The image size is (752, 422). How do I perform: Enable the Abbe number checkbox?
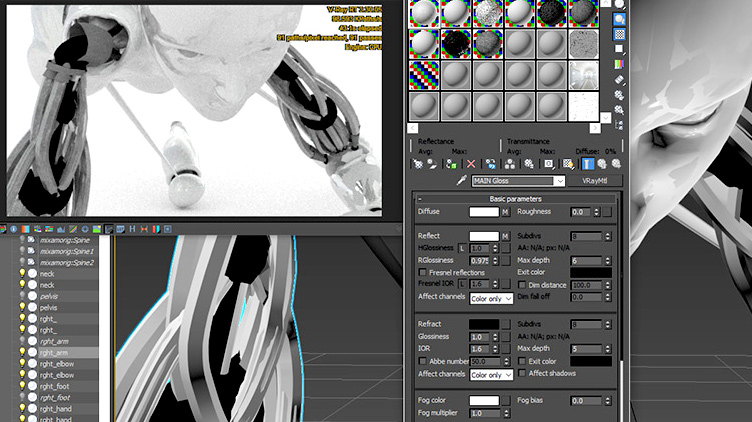pos(423,361)
